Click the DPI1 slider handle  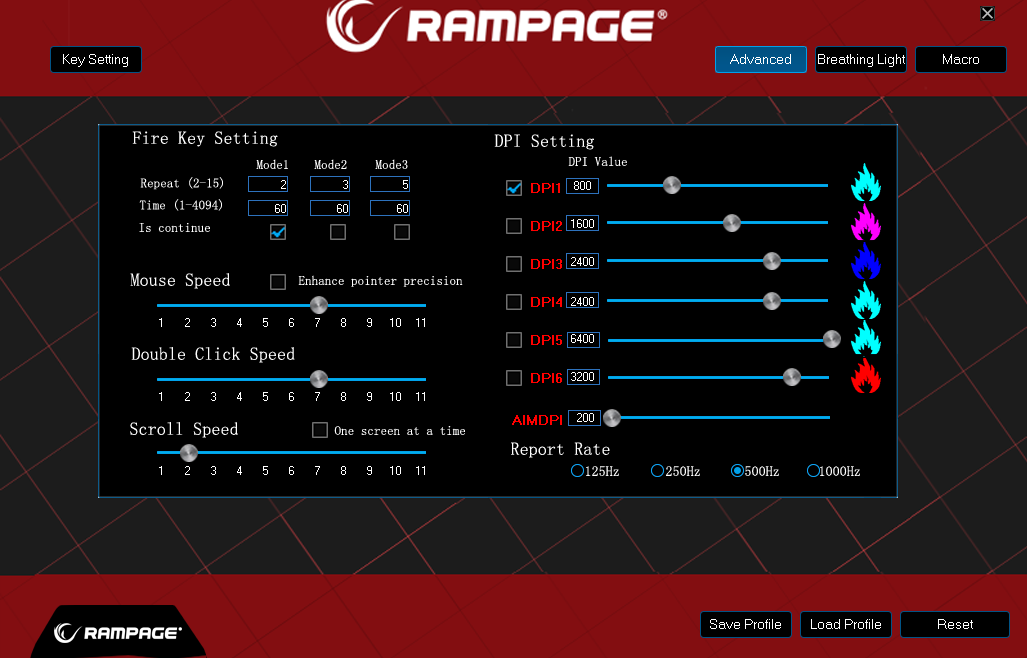tap(671, 185)
